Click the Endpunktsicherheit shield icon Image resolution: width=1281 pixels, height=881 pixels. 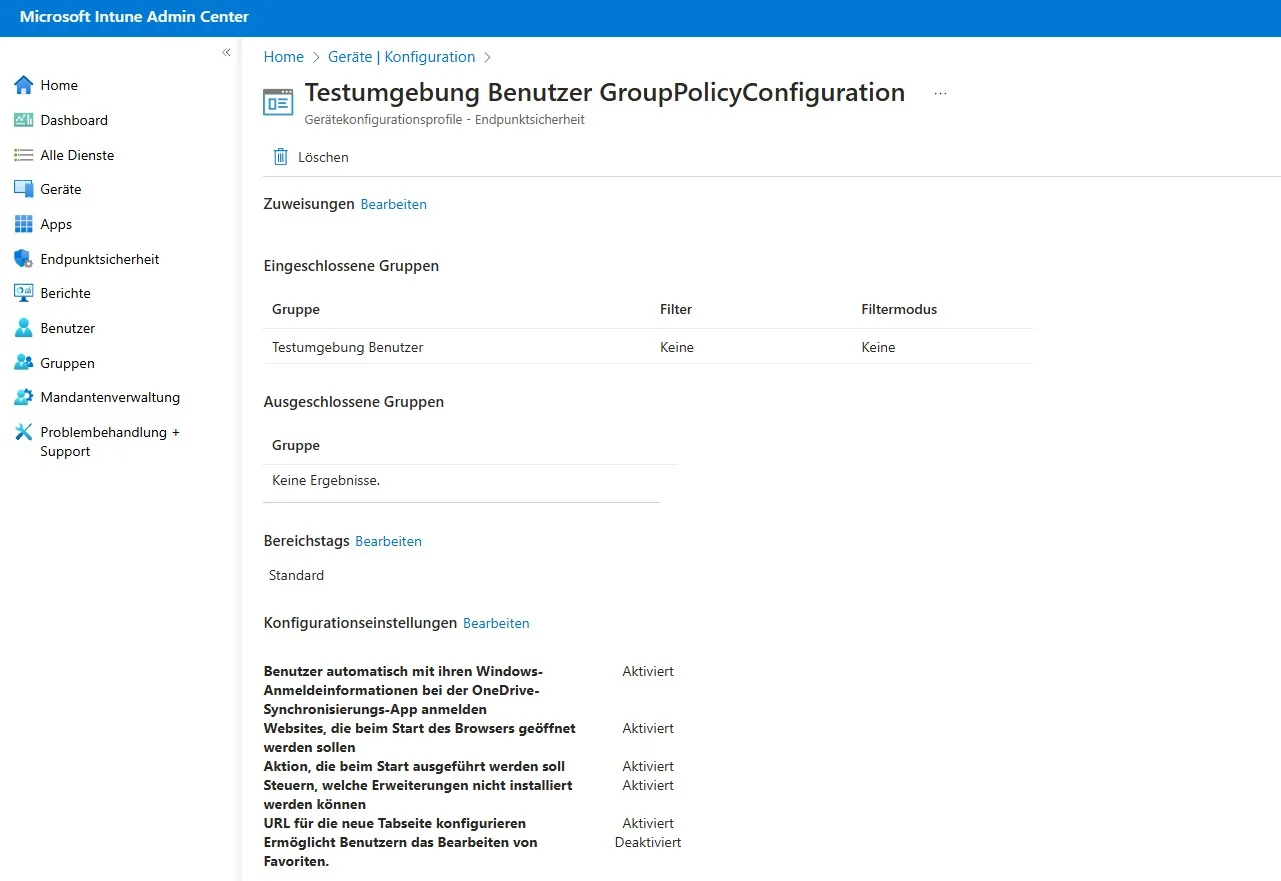click(x=24, y=259)
